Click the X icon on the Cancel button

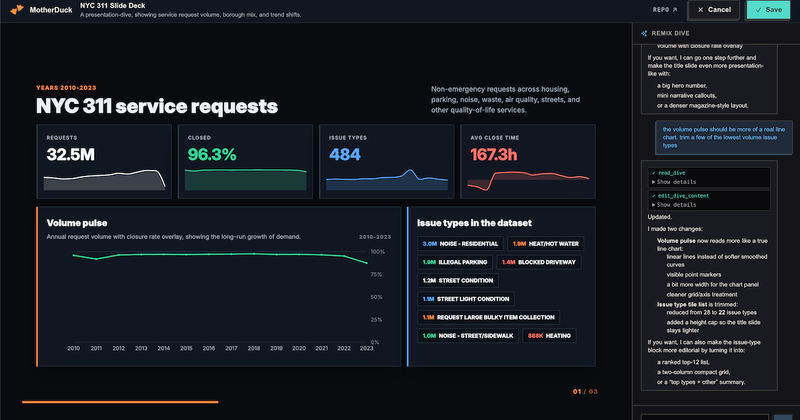[x=701, y=10]
